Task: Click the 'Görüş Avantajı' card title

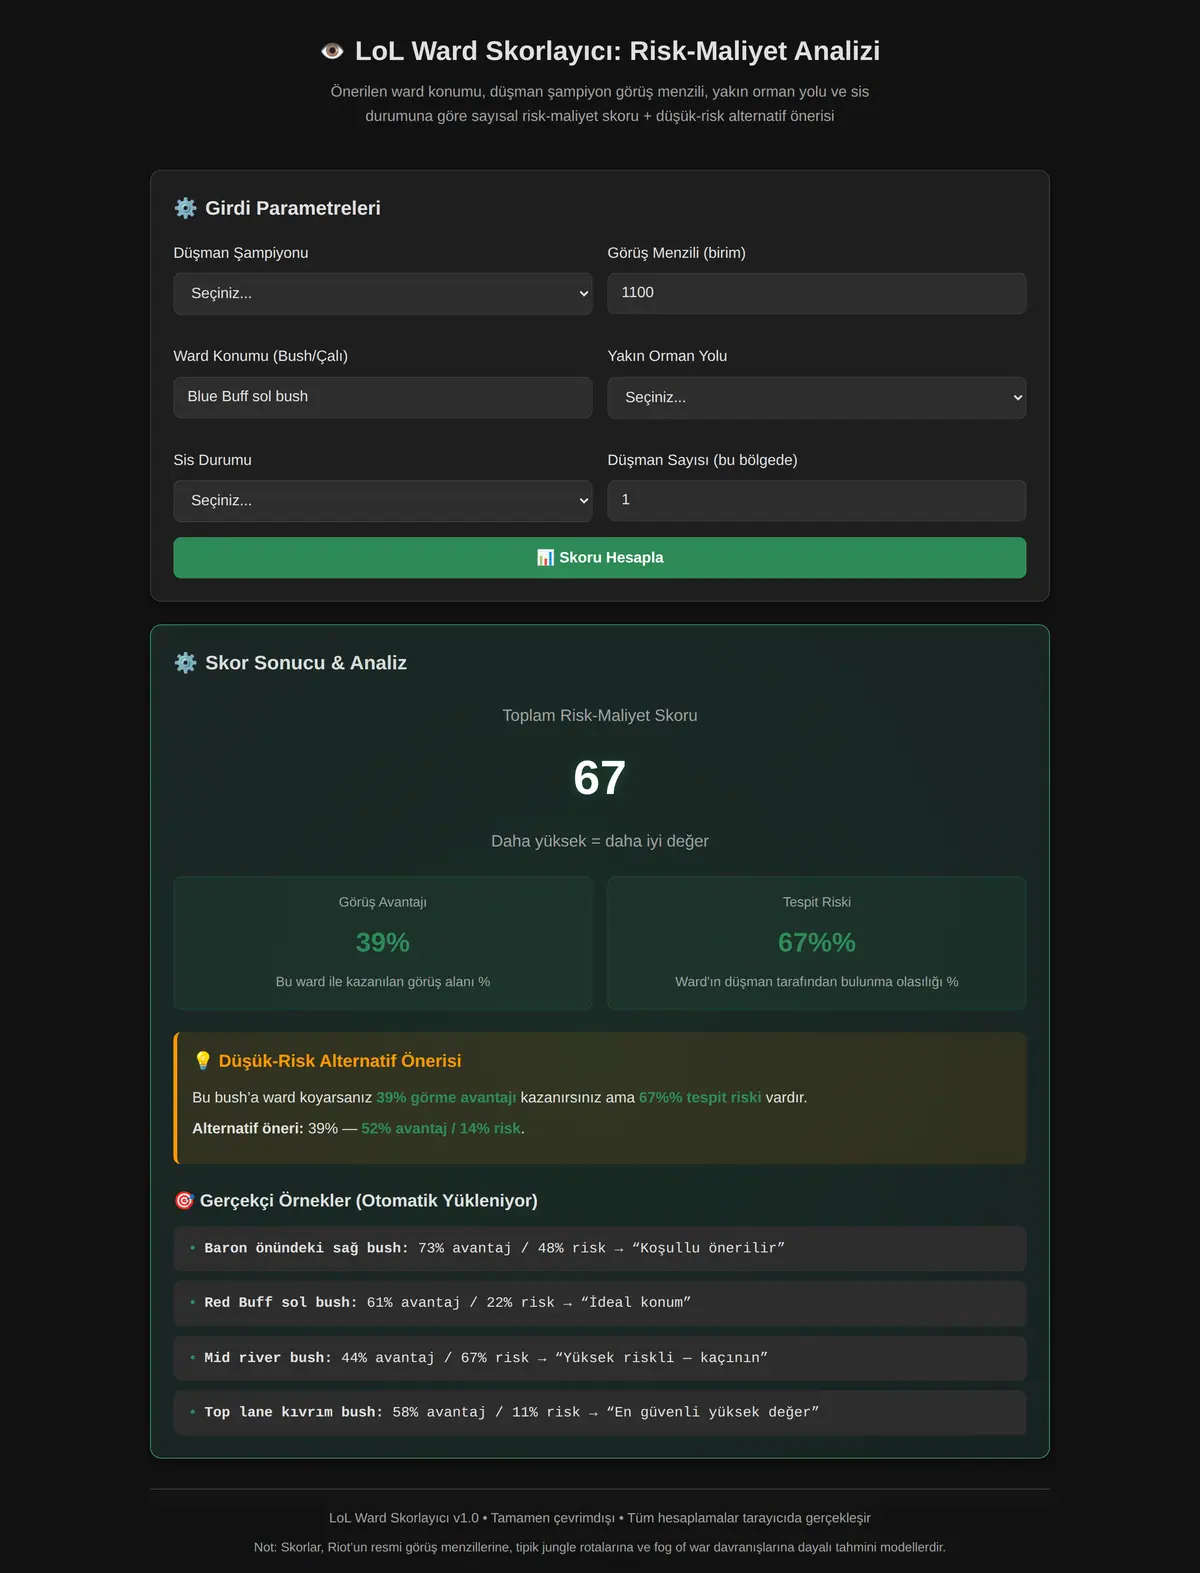Action: 383,902
